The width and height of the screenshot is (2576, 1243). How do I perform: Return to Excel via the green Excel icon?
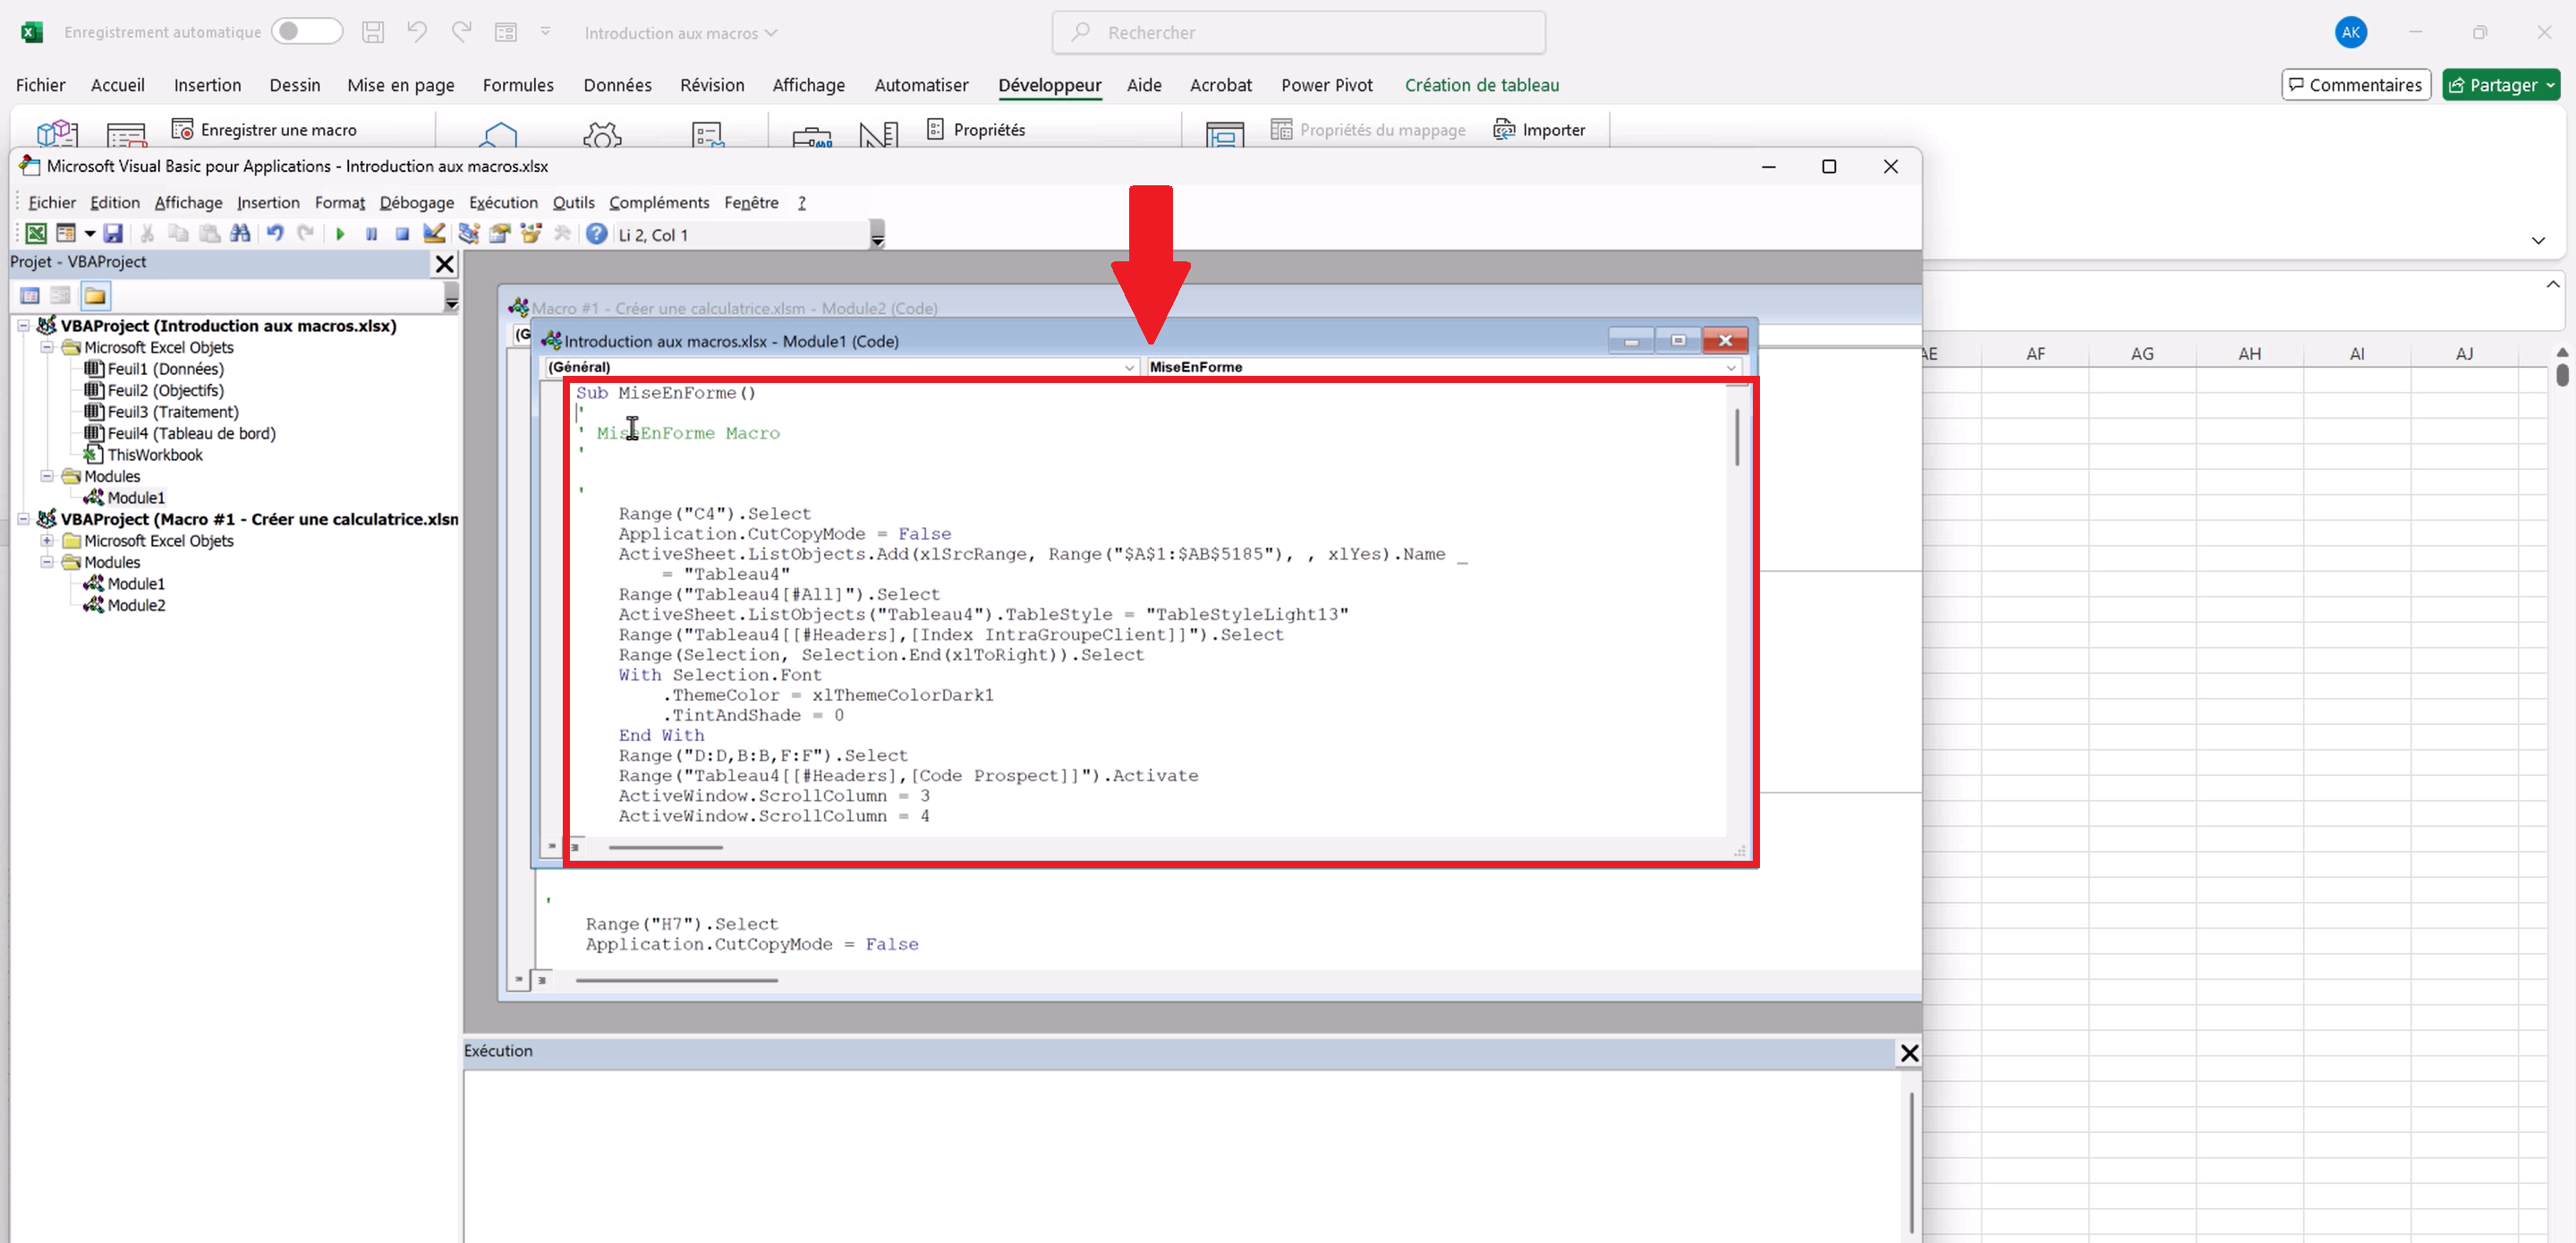(36, 234)
